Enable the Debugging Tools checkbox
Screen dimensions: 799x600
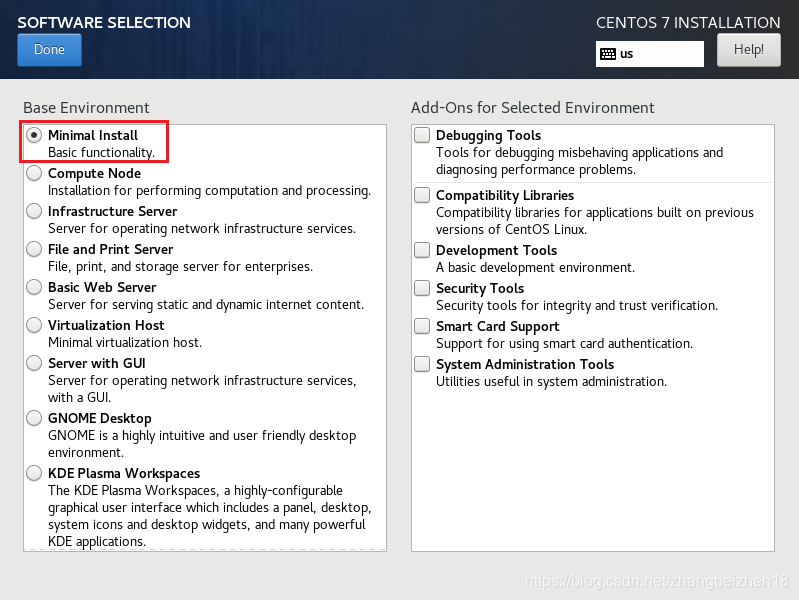(x=422, y=135)
